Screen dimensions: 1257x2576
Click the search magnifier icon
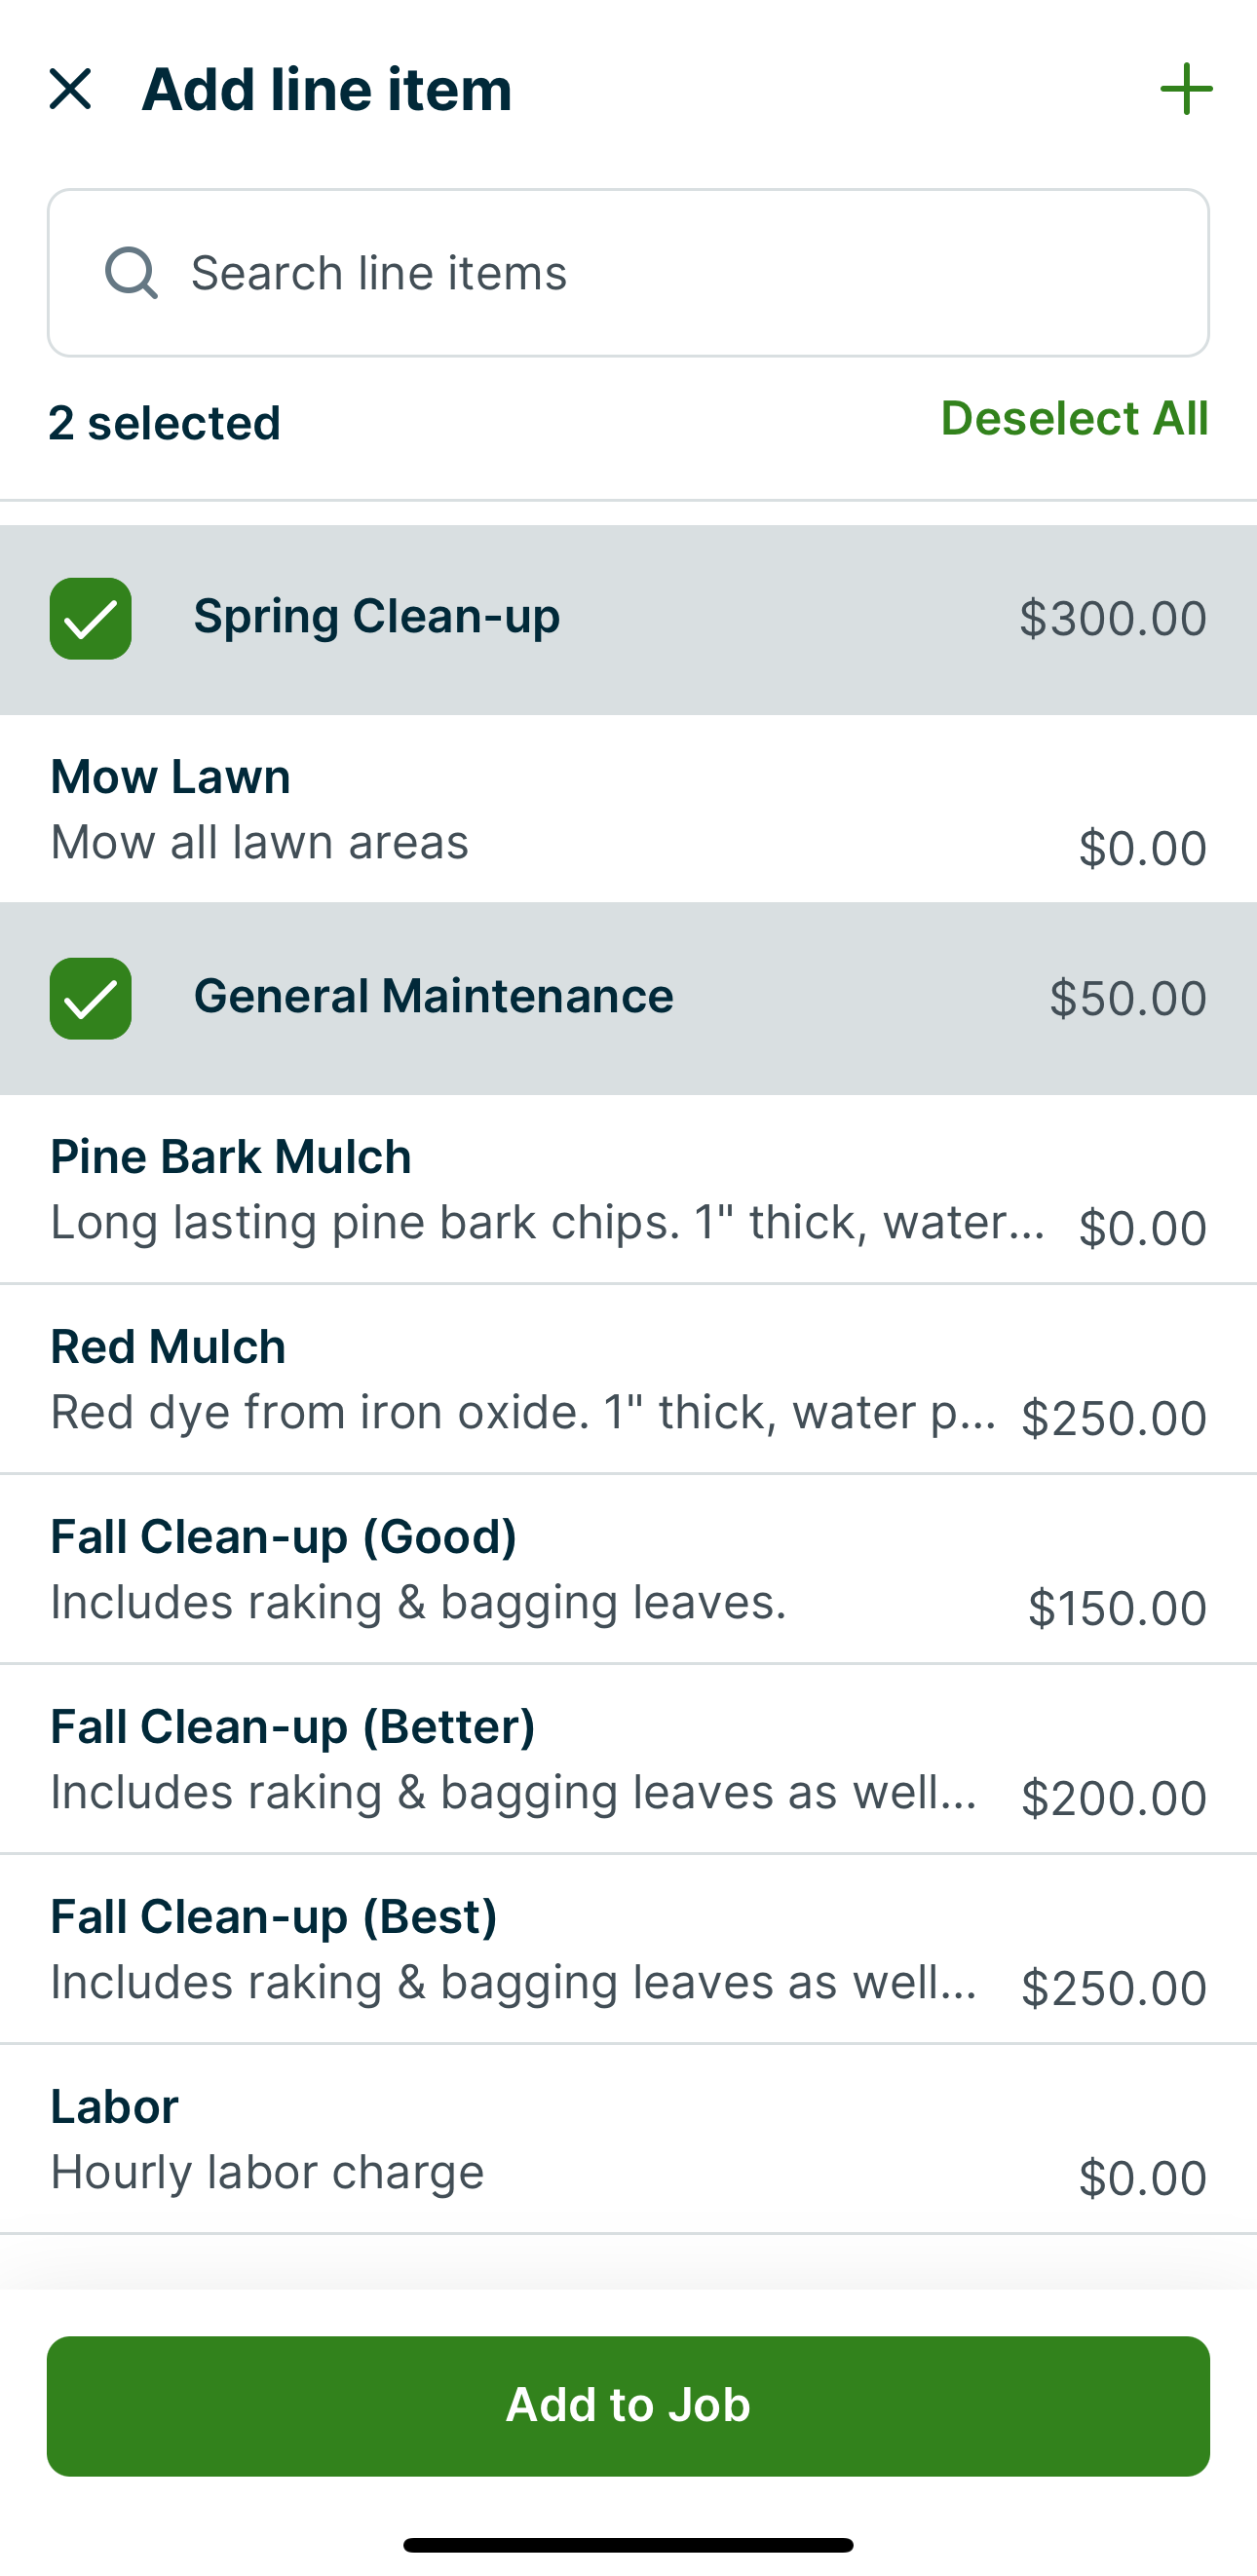coord(131,273)
